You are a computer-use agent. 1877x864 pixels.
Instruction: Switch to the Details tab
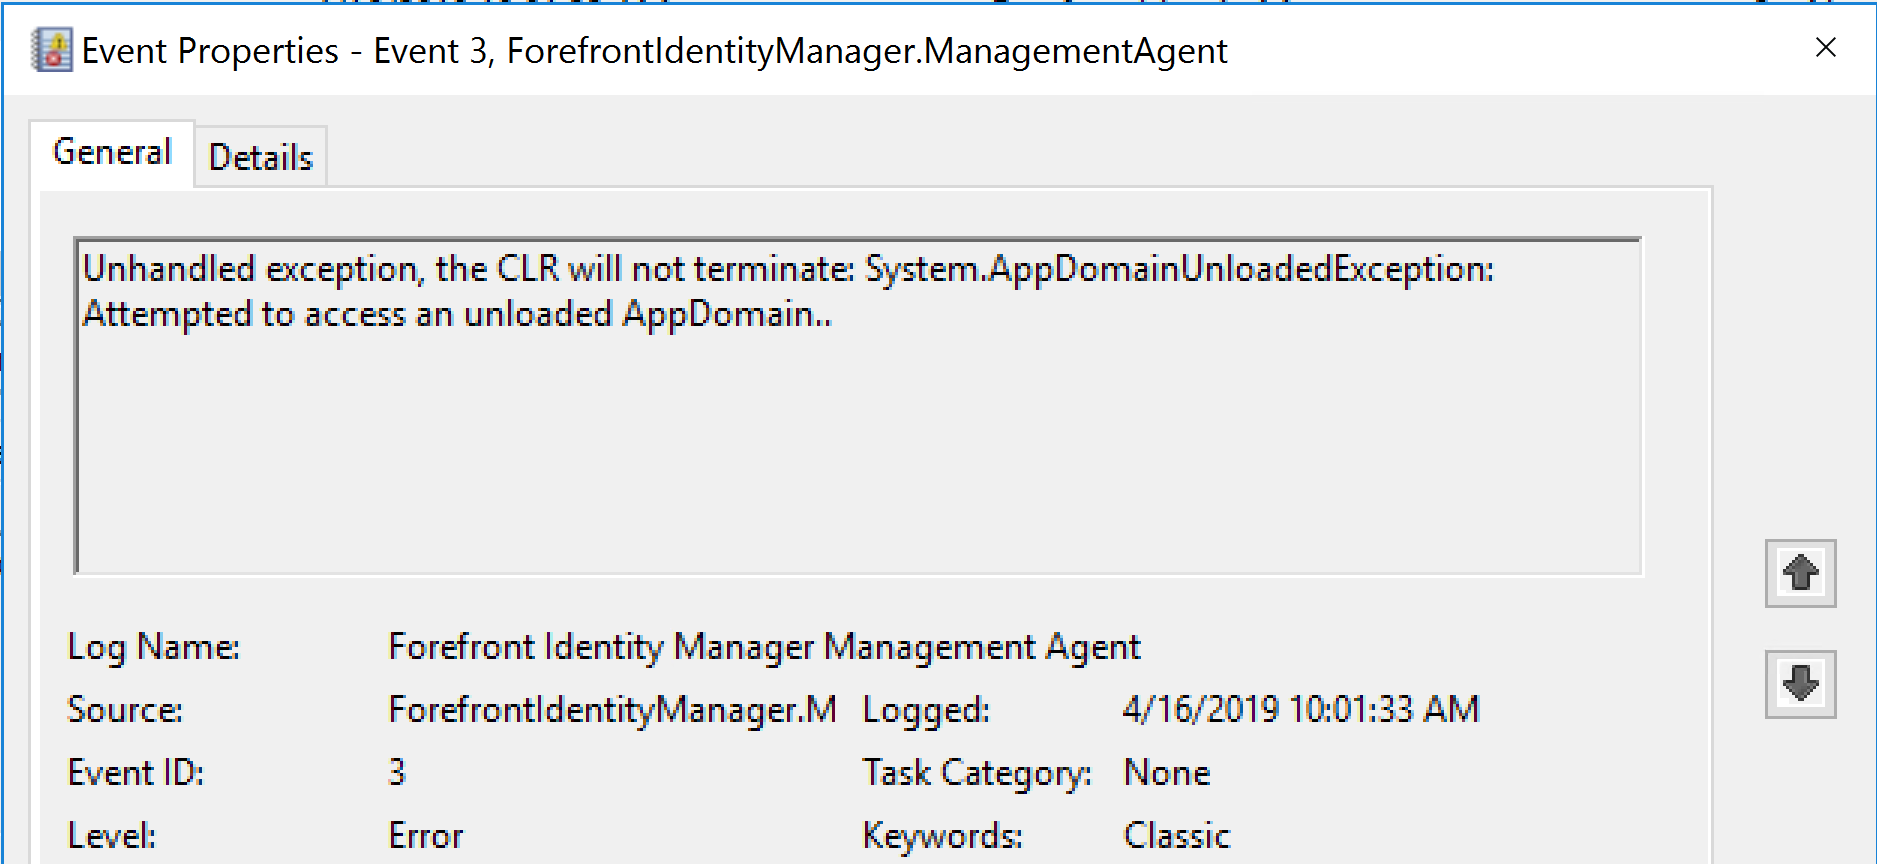coord(261,157)
